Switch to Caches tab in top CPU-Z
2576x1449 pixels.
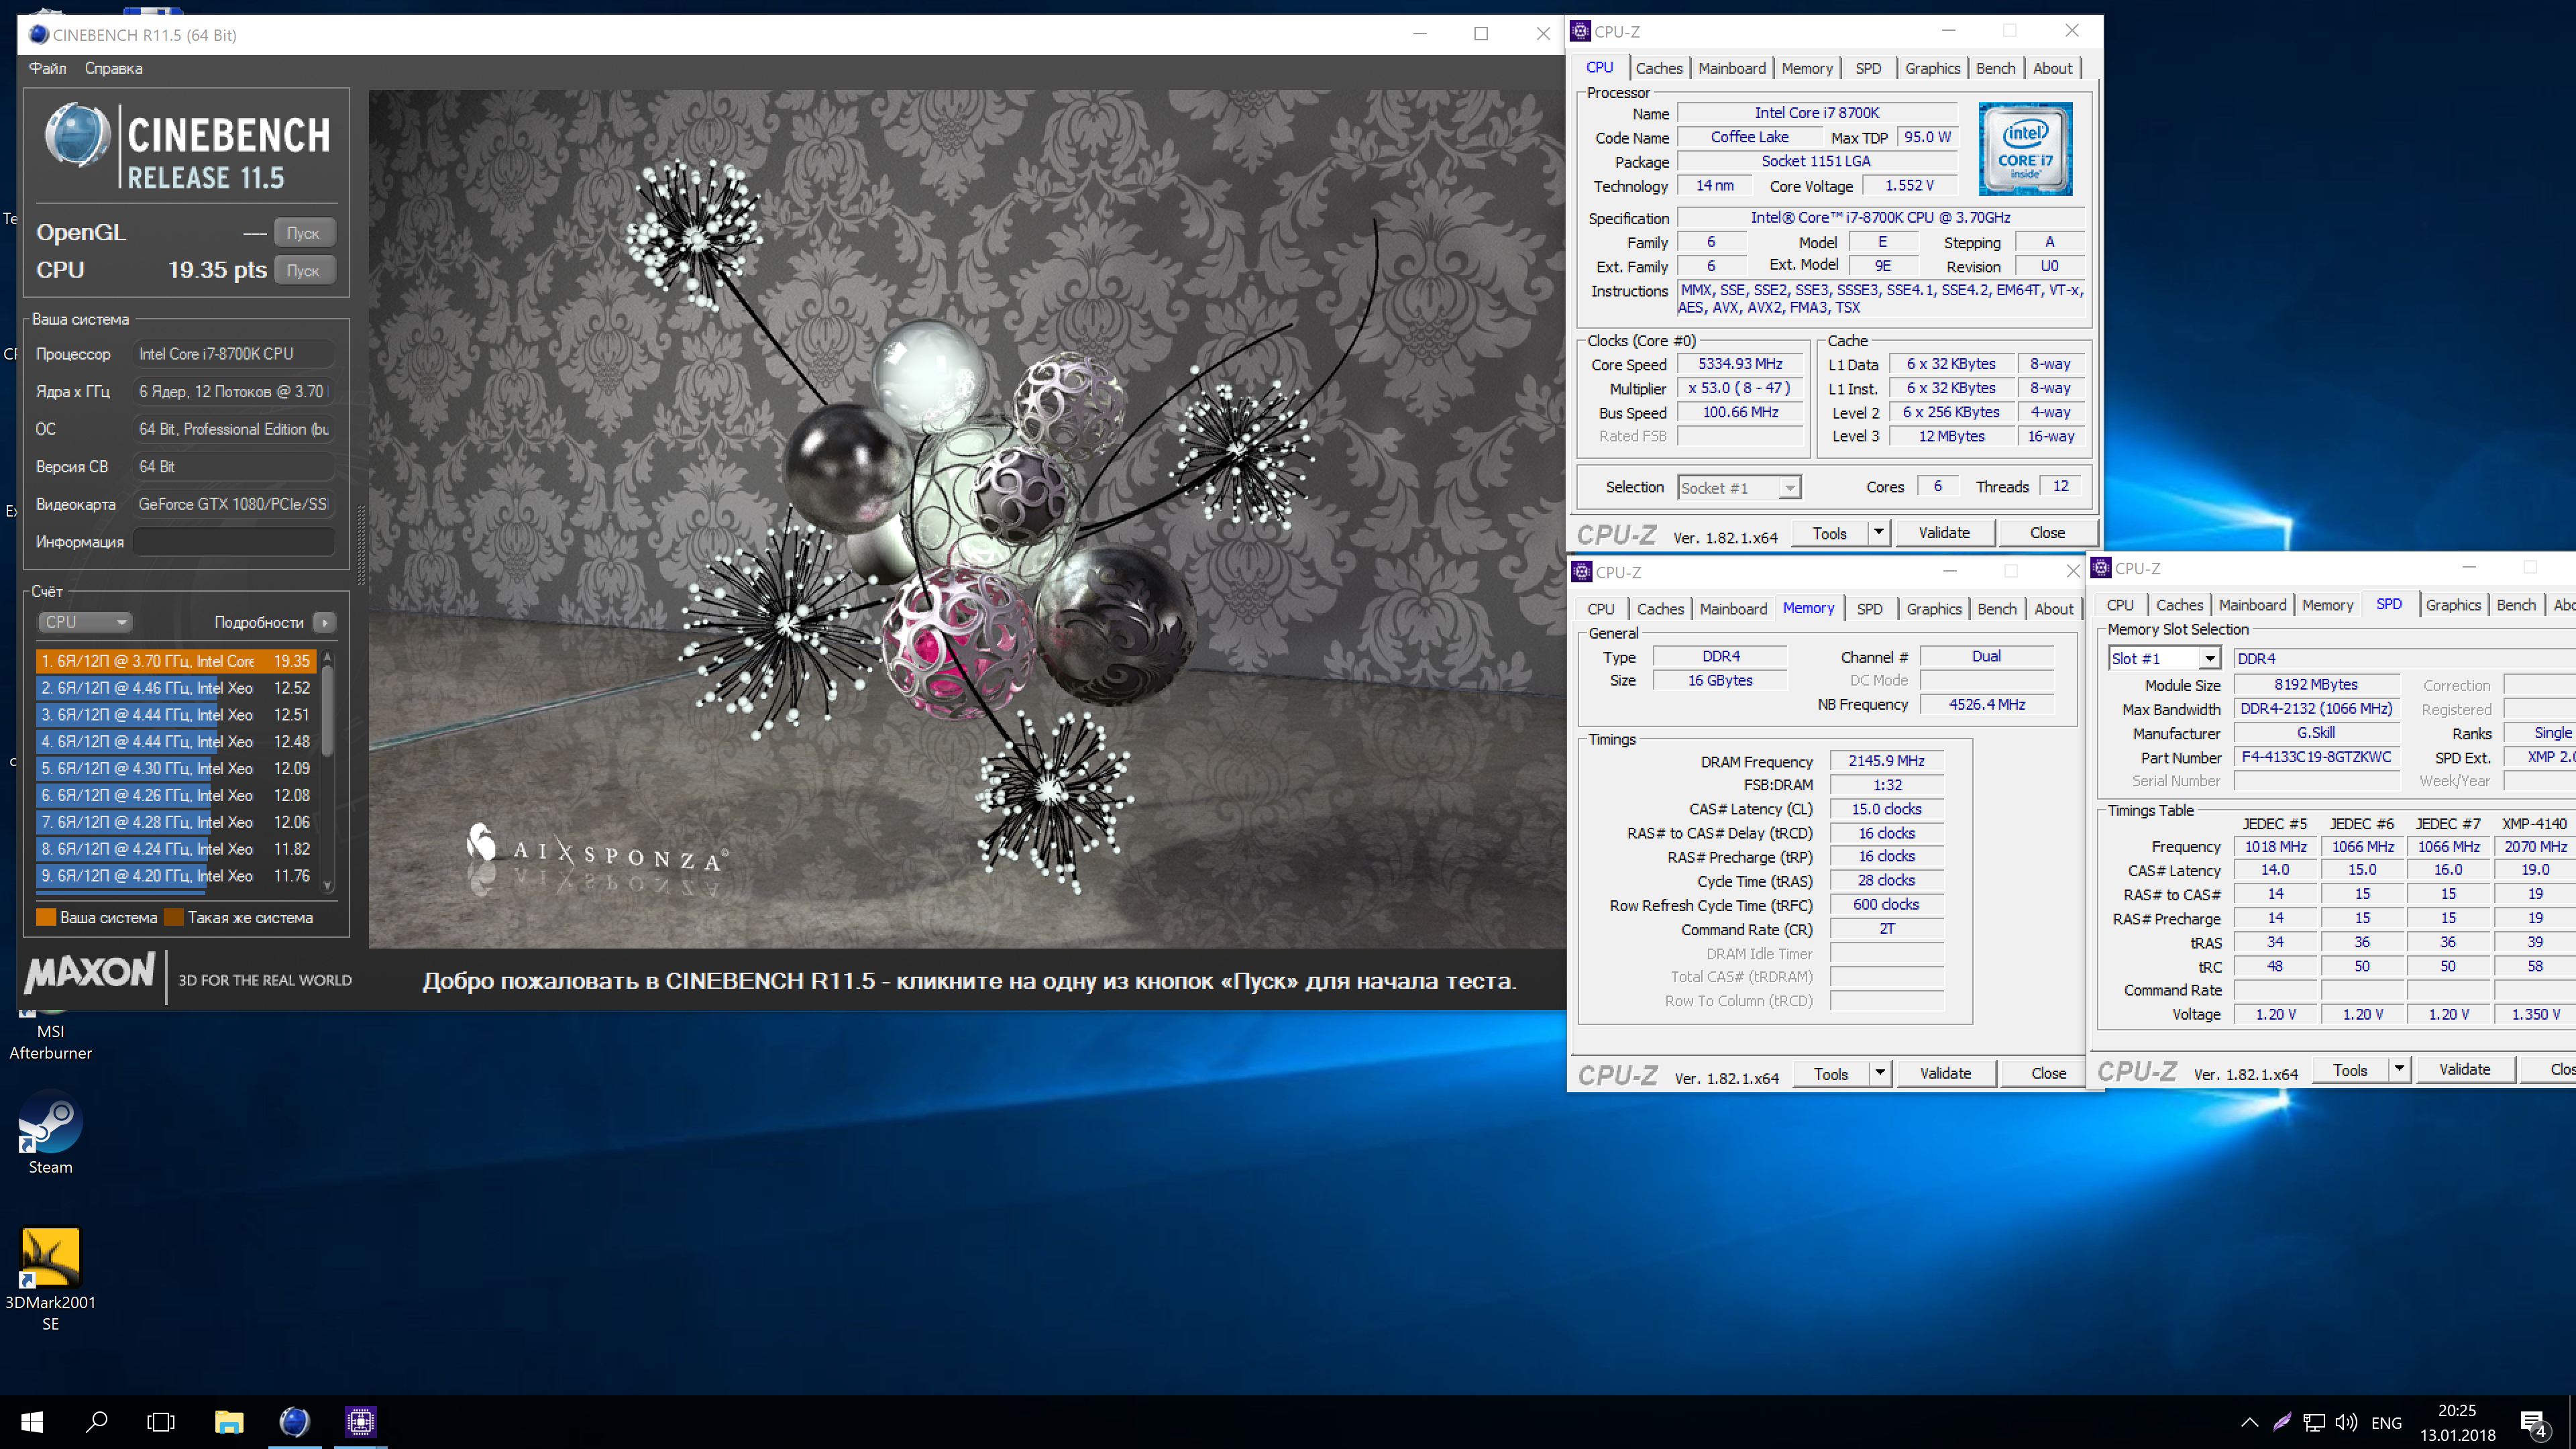1658,68
